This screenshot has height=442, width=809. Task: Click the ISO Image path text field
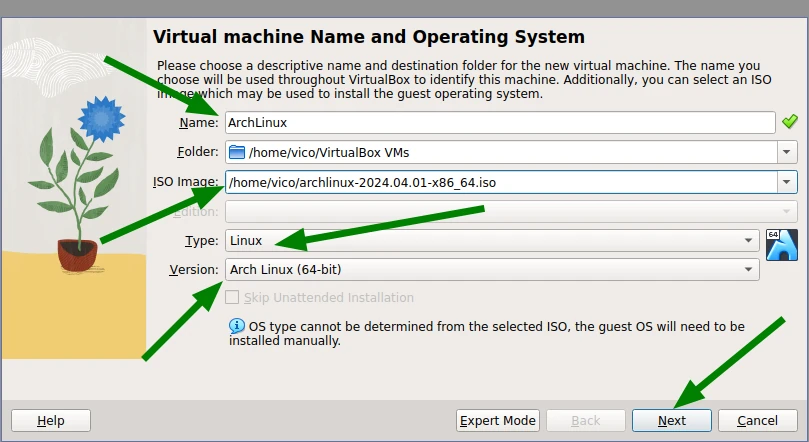point(499,182)
